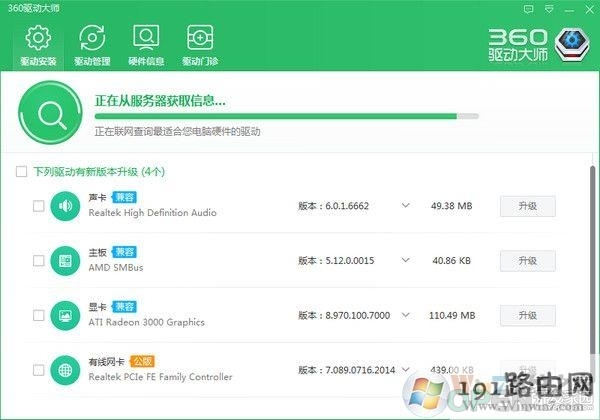Expand version dropdown for 7.089.0716.2014

point(406,370)
